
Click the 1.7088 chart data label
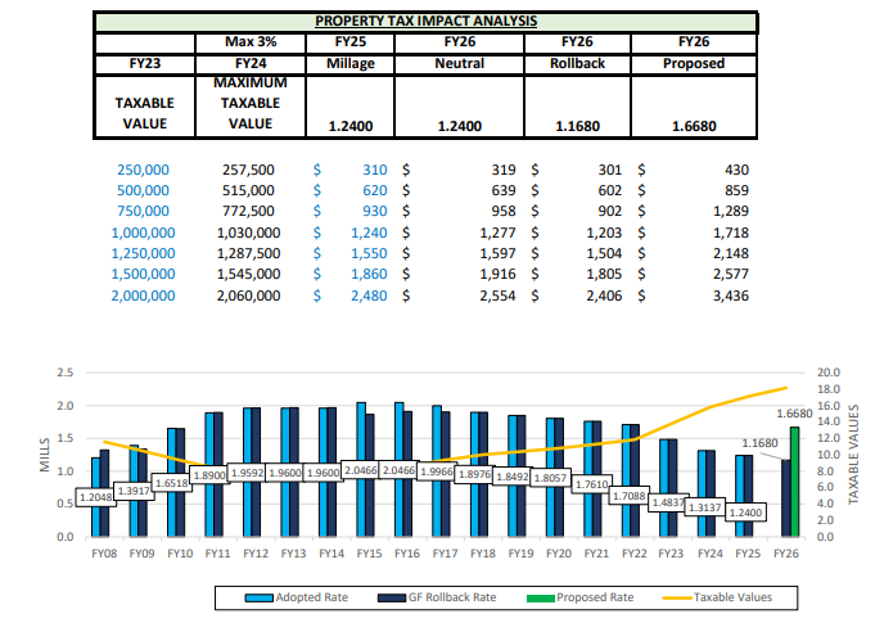click(629, 495)
